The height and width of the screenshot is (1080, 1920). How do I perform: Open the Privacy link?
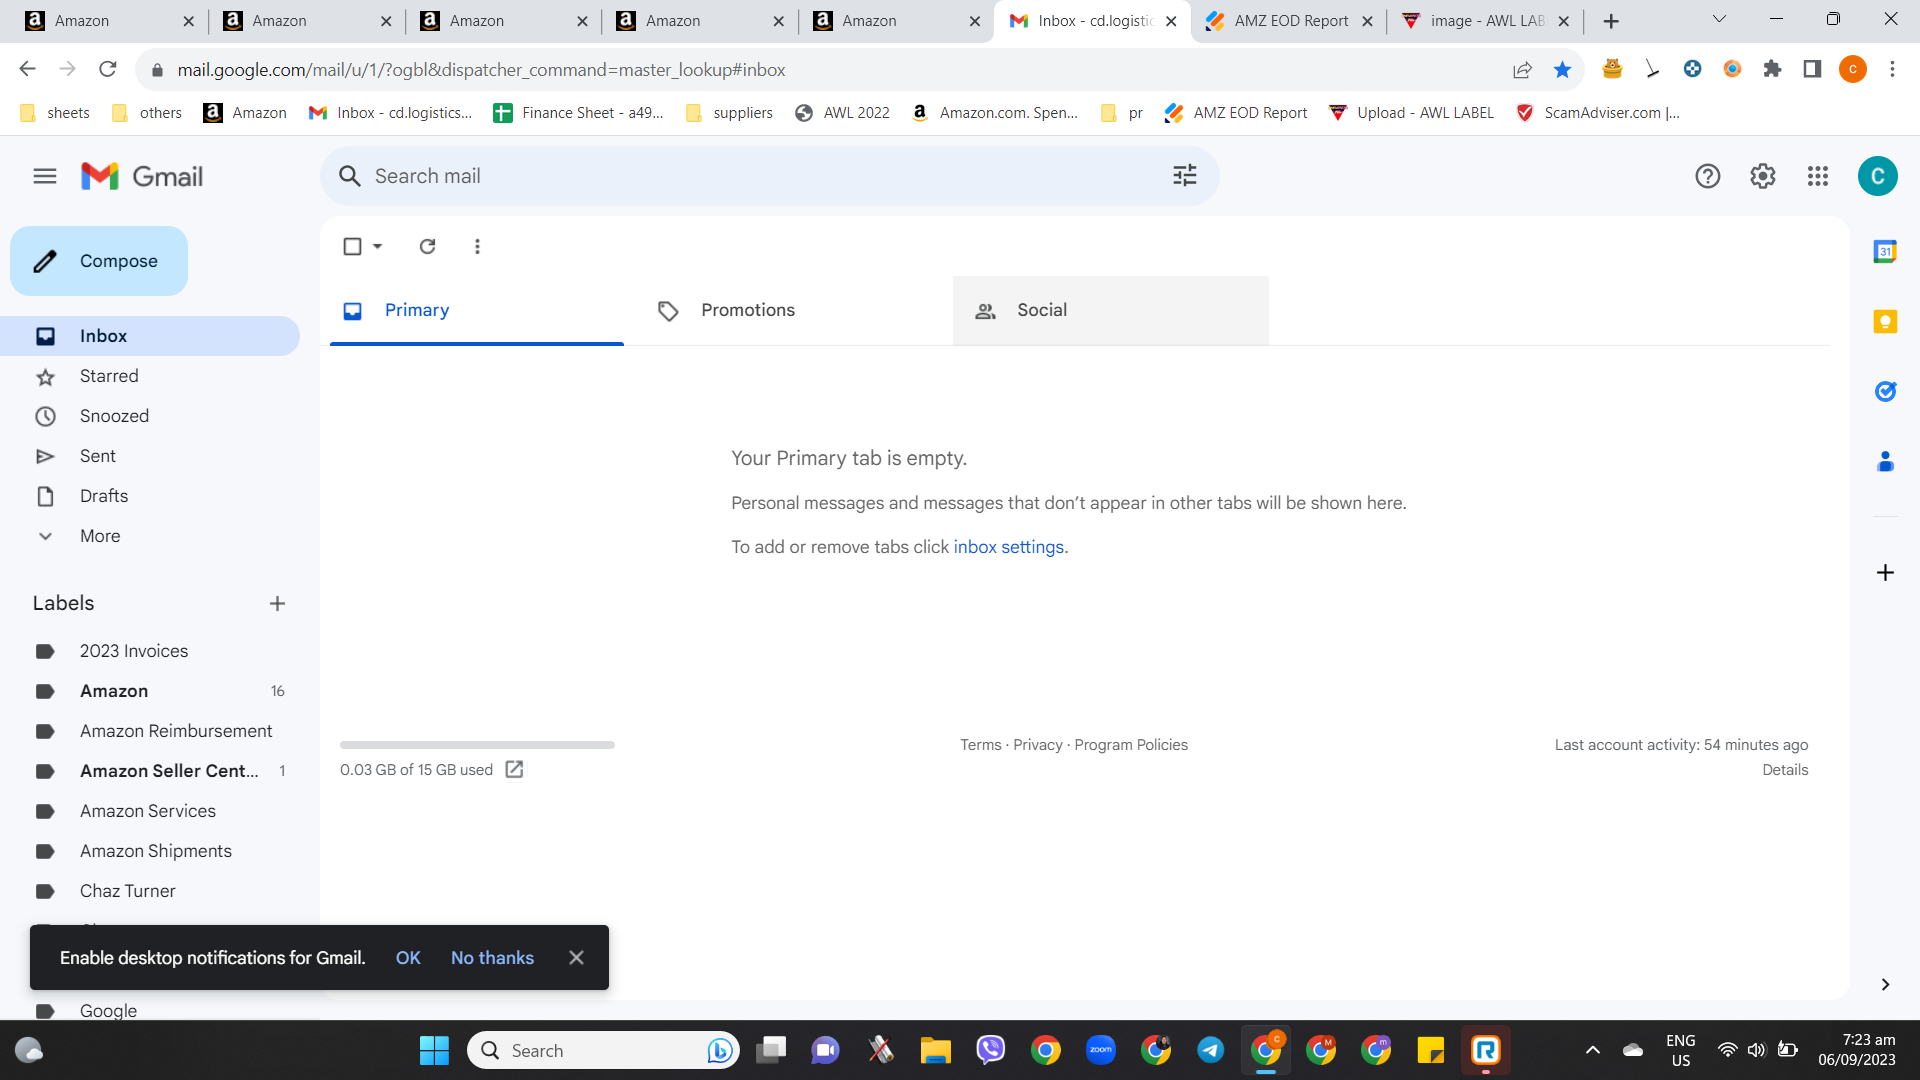[x=1038, y=745]
